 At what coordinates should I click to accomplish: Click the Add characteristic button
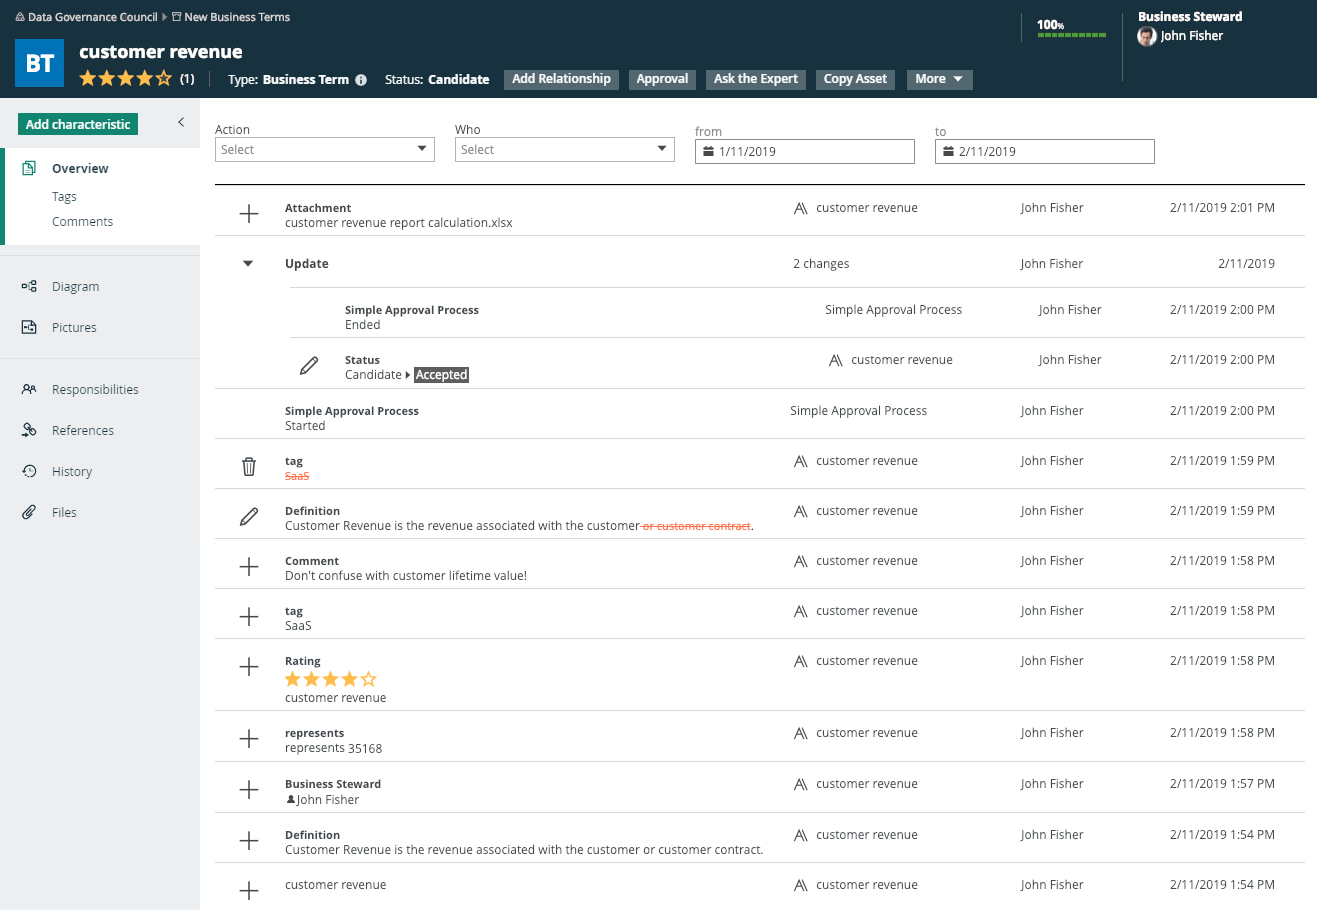pos(78,124)
